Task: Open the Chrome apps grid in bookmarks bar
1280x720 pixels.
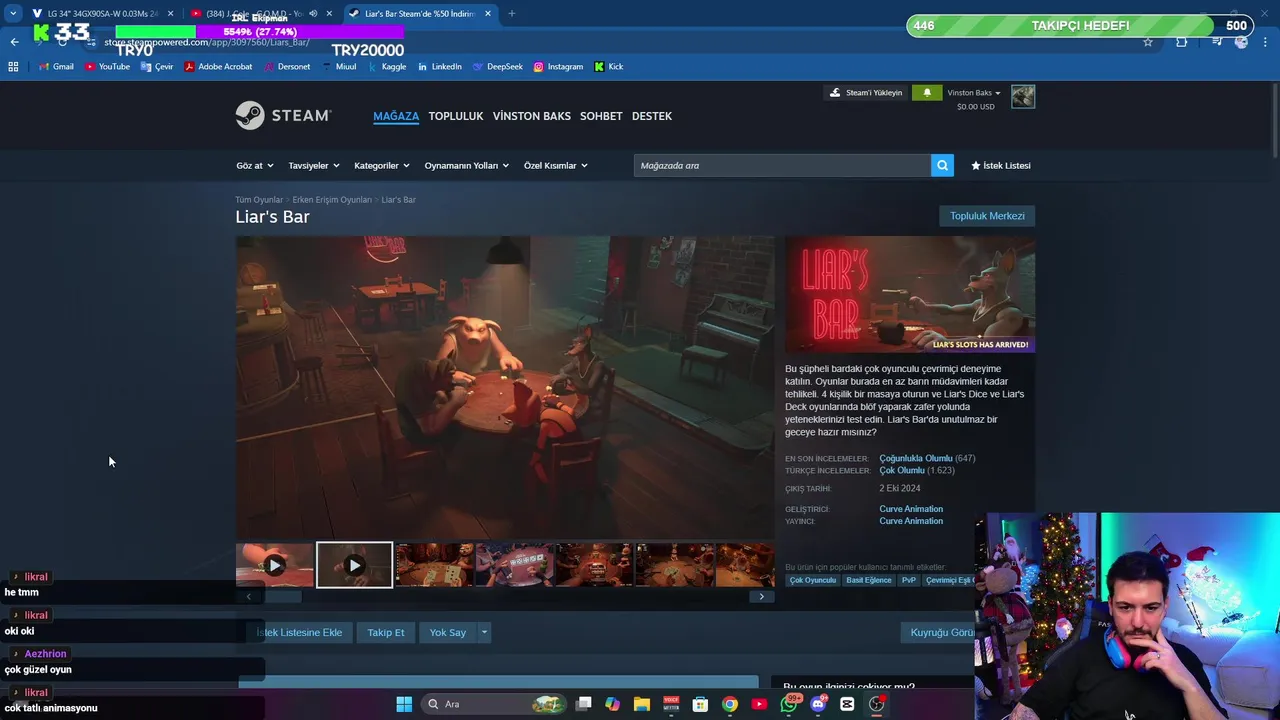Action: click(x=13, y=67)
